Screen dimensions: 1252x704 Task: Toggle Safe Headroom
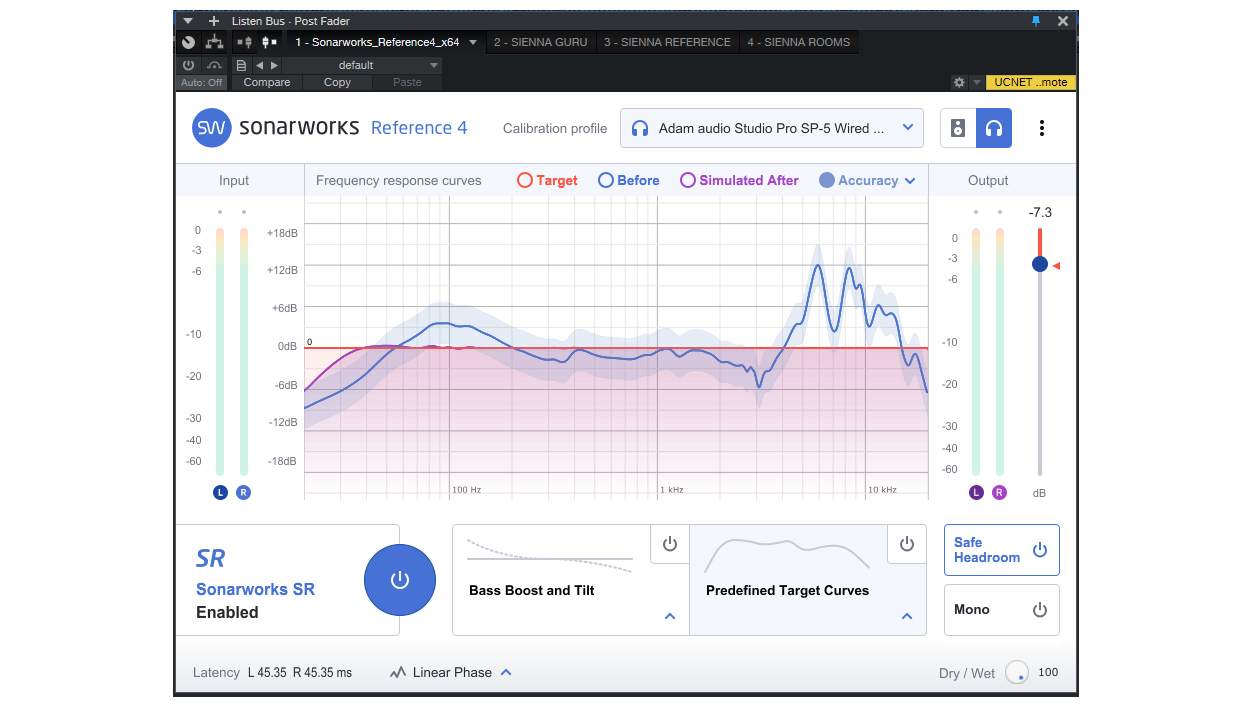[1001, 550]
